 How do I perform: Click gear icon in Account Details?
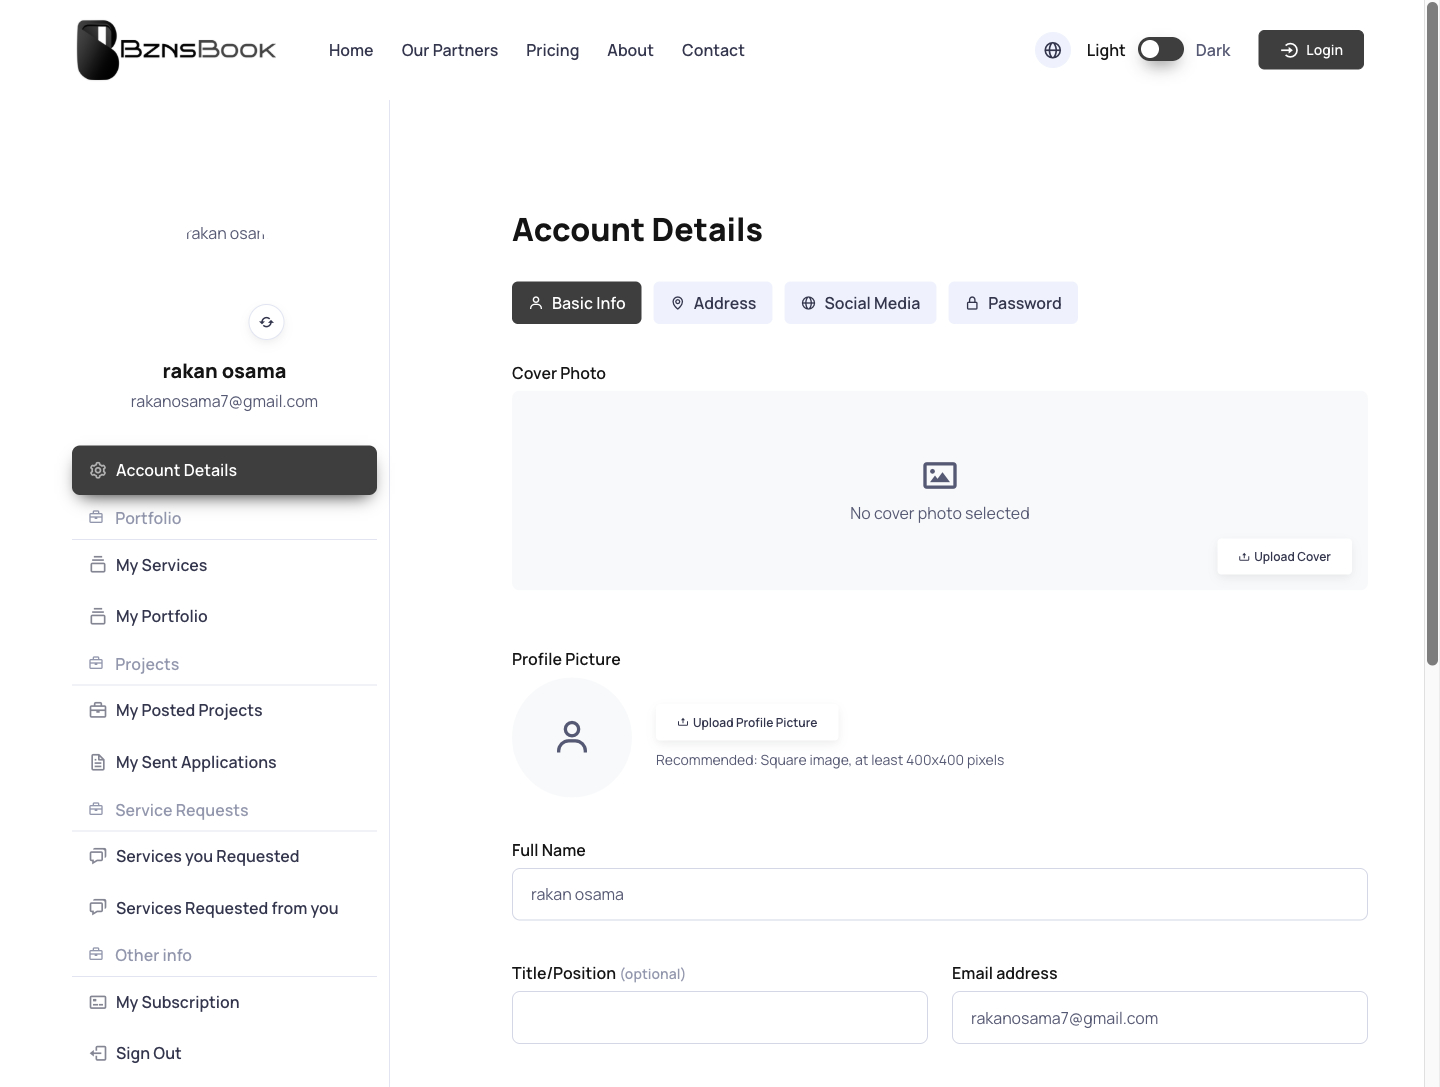98,470
